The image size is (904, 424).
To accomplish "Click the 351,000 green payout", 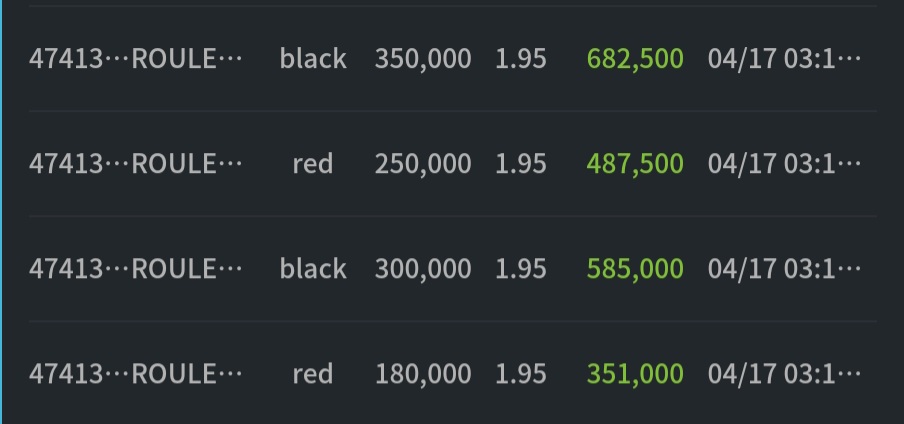I will pos(635,374).
